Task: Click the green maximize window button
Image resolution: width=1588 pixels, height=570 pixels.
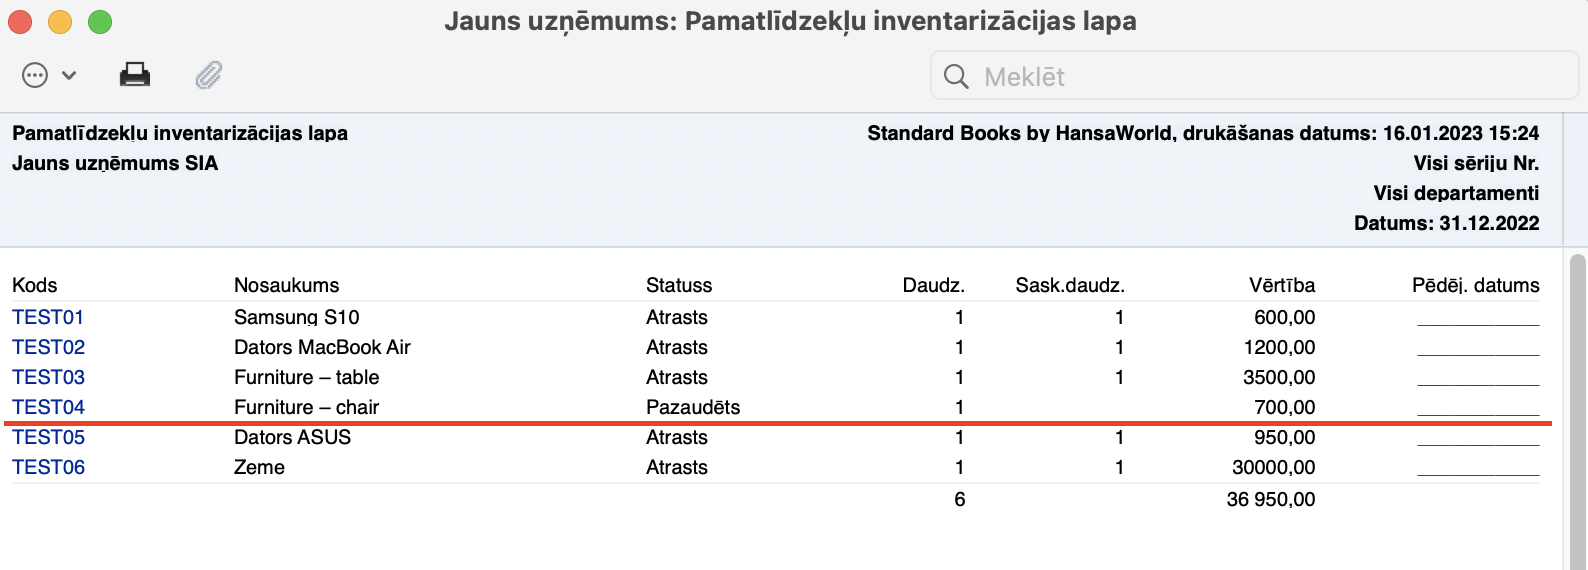Action: point(100,21)
